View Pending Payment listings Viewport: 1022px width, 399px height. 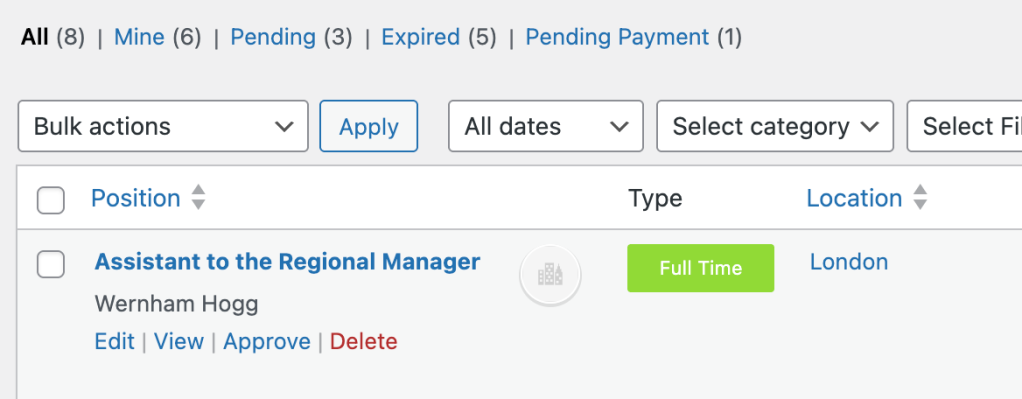point(617,37)
